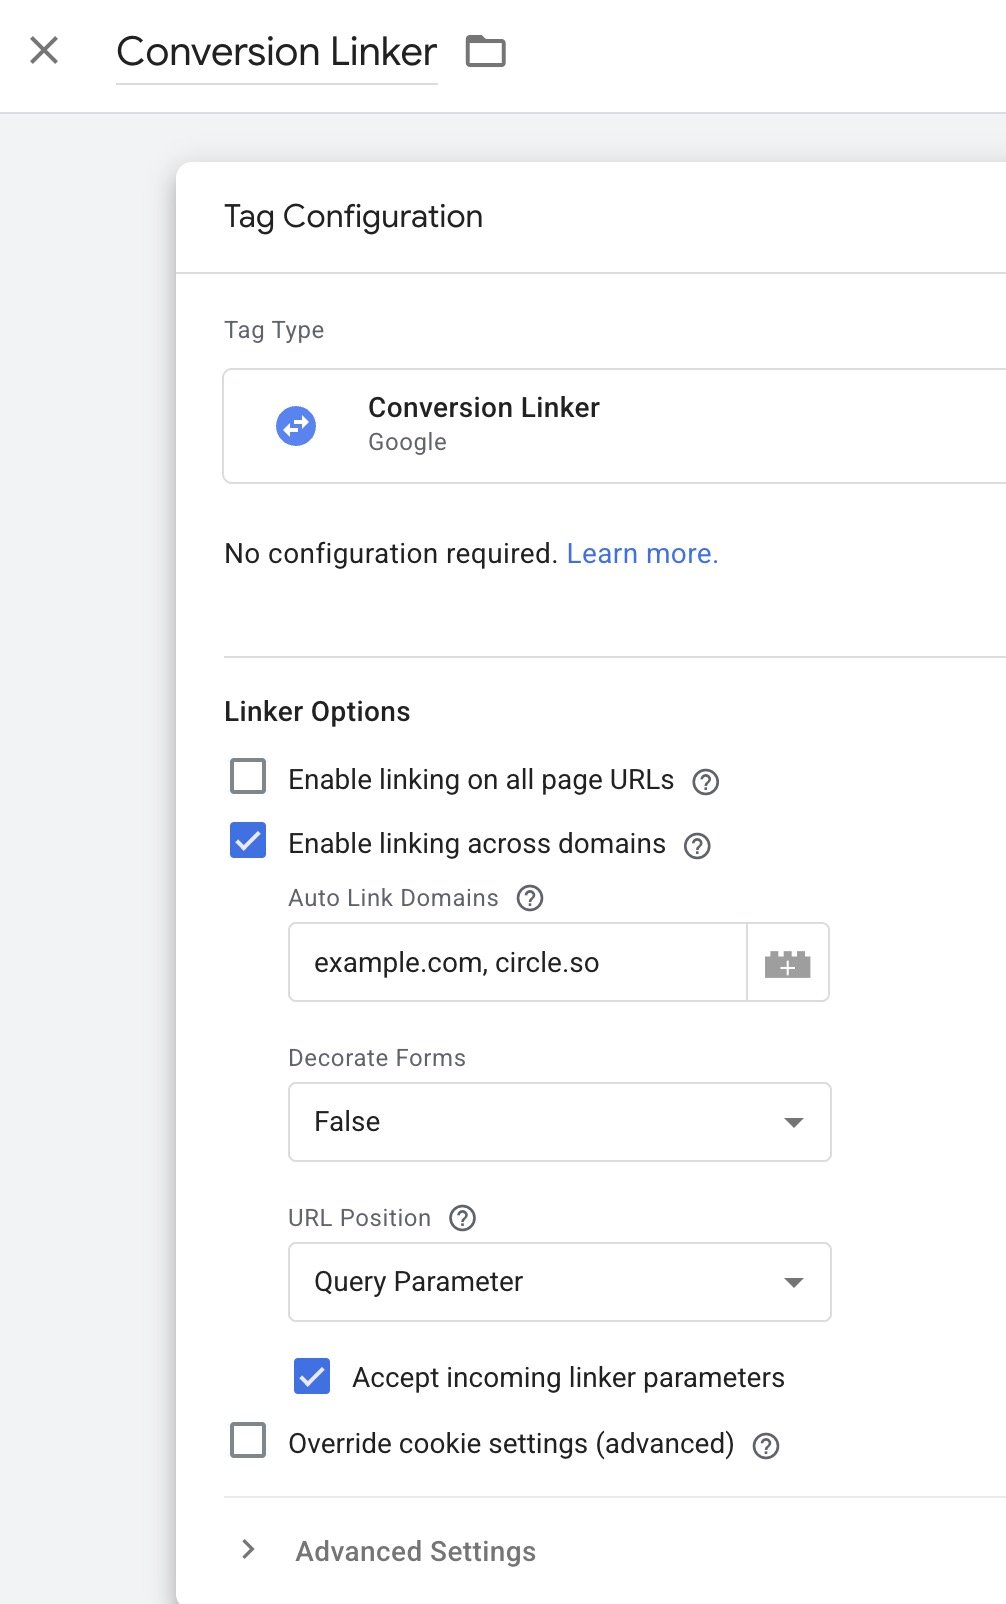Click the Auto Link Domains text field
The height and width of the screenshot is (1604, 1006).
click(x=518, y=962)
